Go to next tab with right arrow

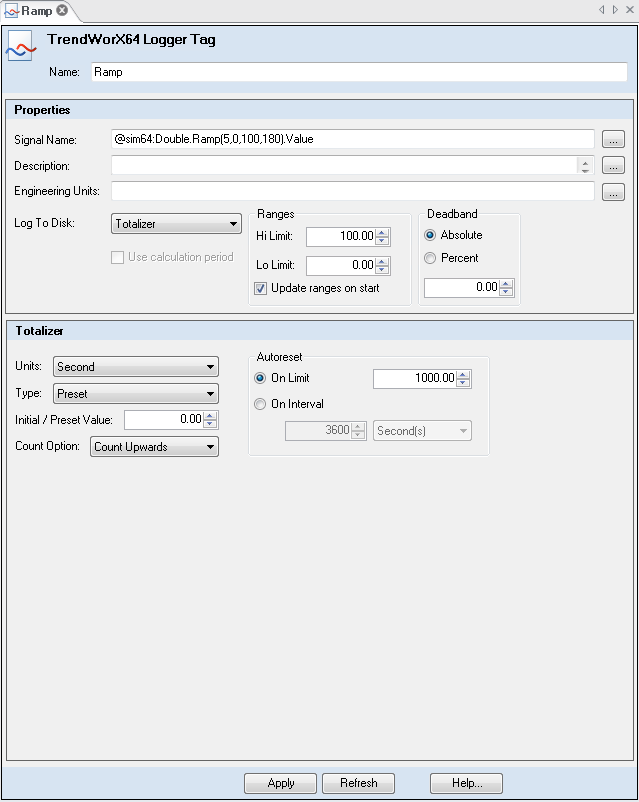pyautogui.click(x=615, y=10)
